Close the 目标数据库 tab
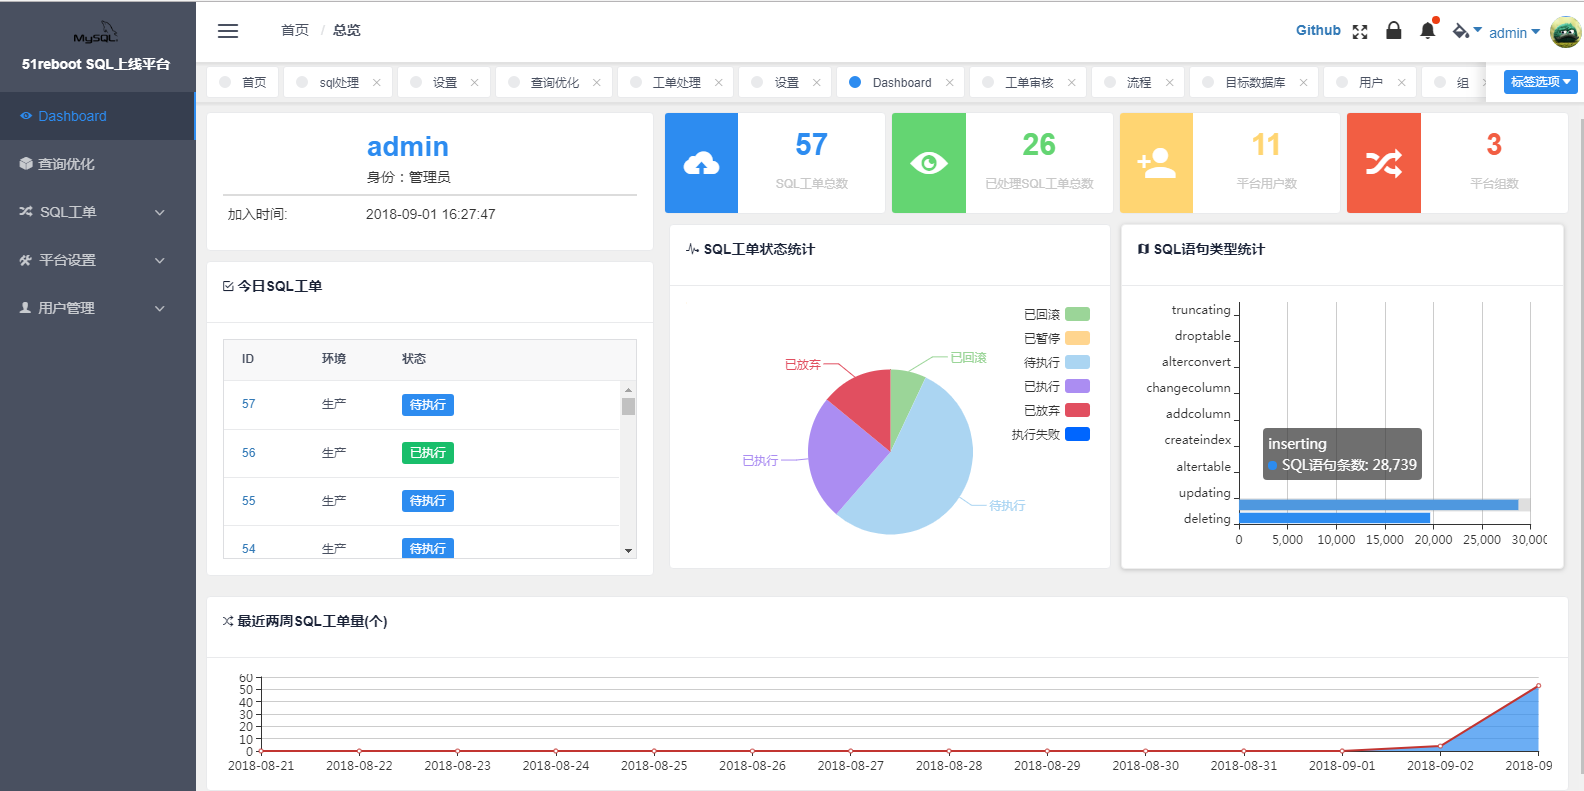The image size is (1584, 791). tap(1304, 83)
